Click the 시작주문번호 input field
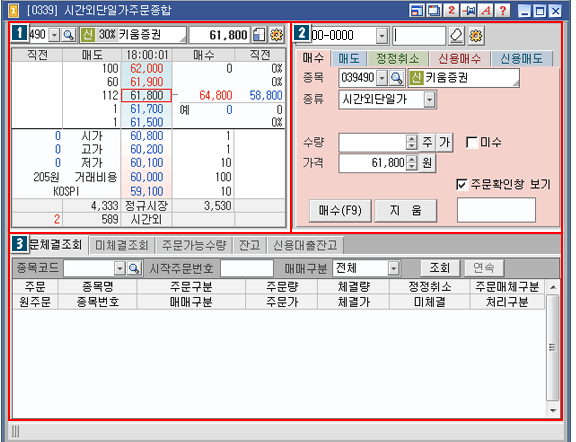Image resolution: width=576 pixels, height=442 pixels. [x=247, y=268]
